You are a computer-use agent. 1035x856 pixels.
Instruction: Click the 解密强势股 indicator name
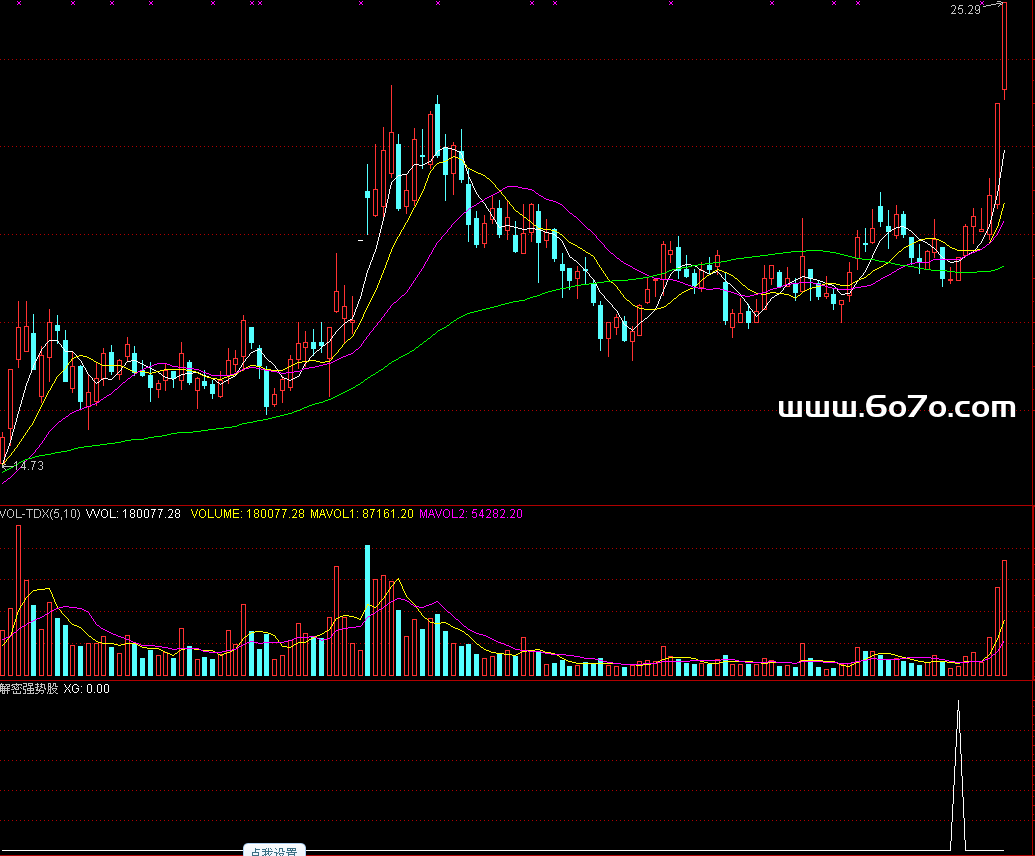click(29, 688)
